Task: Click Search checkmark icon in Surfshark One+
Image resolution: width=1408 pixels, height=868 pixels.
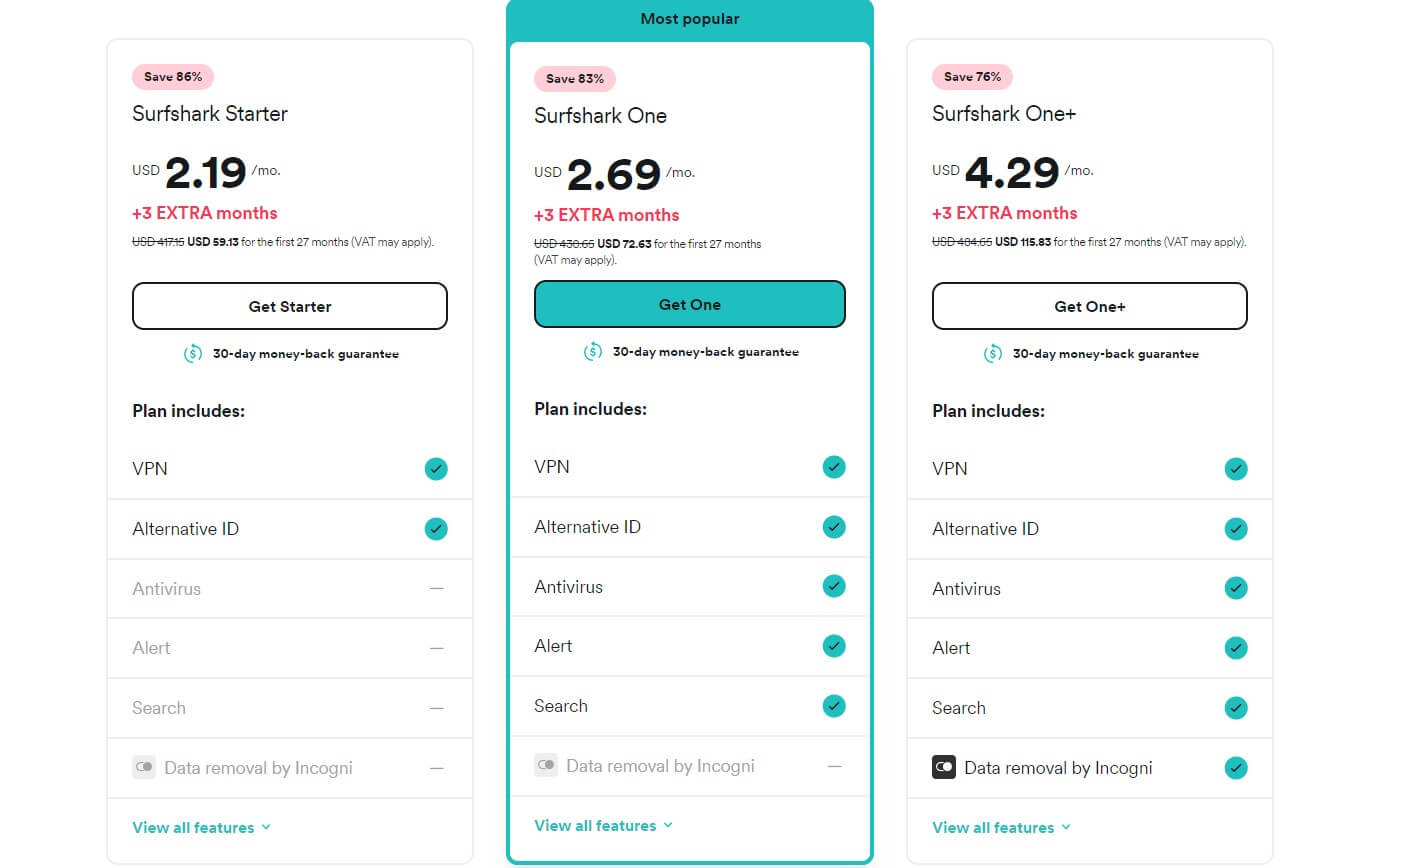Action: [x=1236, y=708]
